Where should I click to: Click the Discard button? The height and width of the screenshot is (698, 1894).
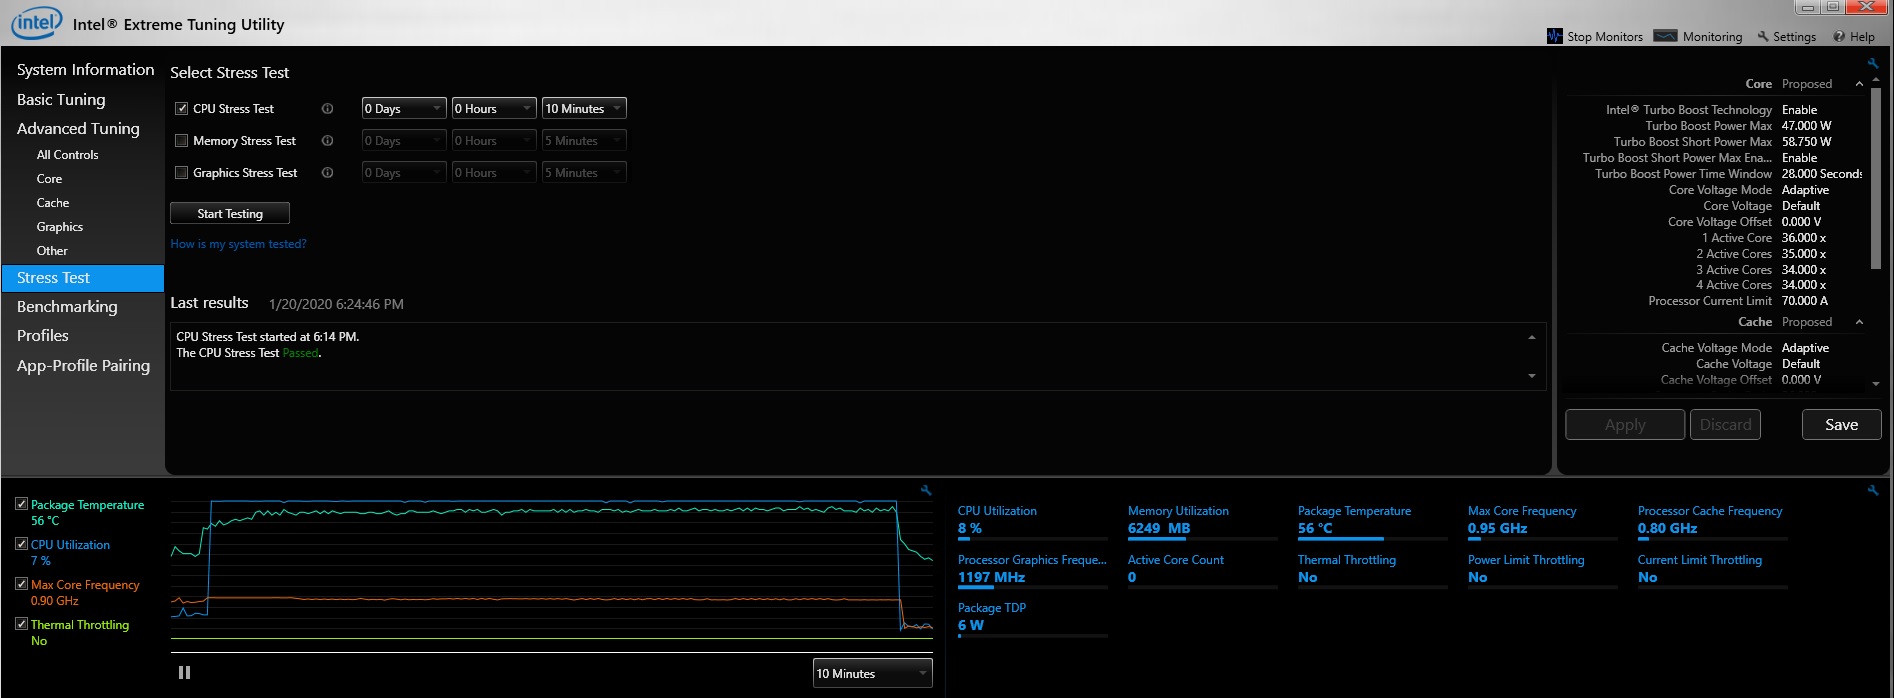click(1725, 425)
